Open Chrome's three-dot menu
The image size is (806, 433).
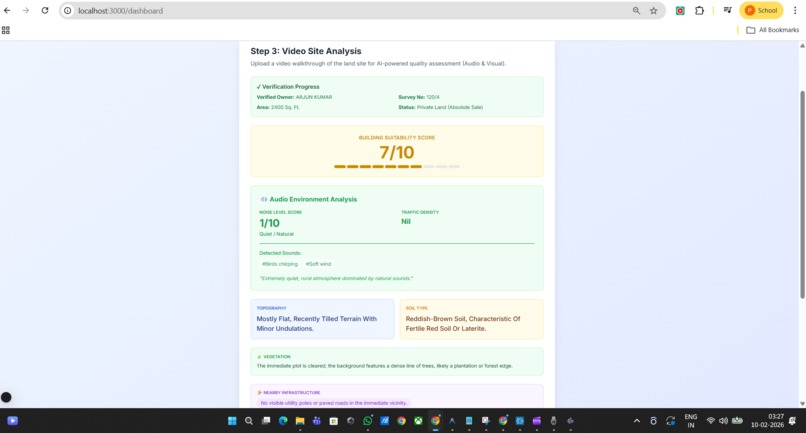pyautogui.click(x=795, y=10)
